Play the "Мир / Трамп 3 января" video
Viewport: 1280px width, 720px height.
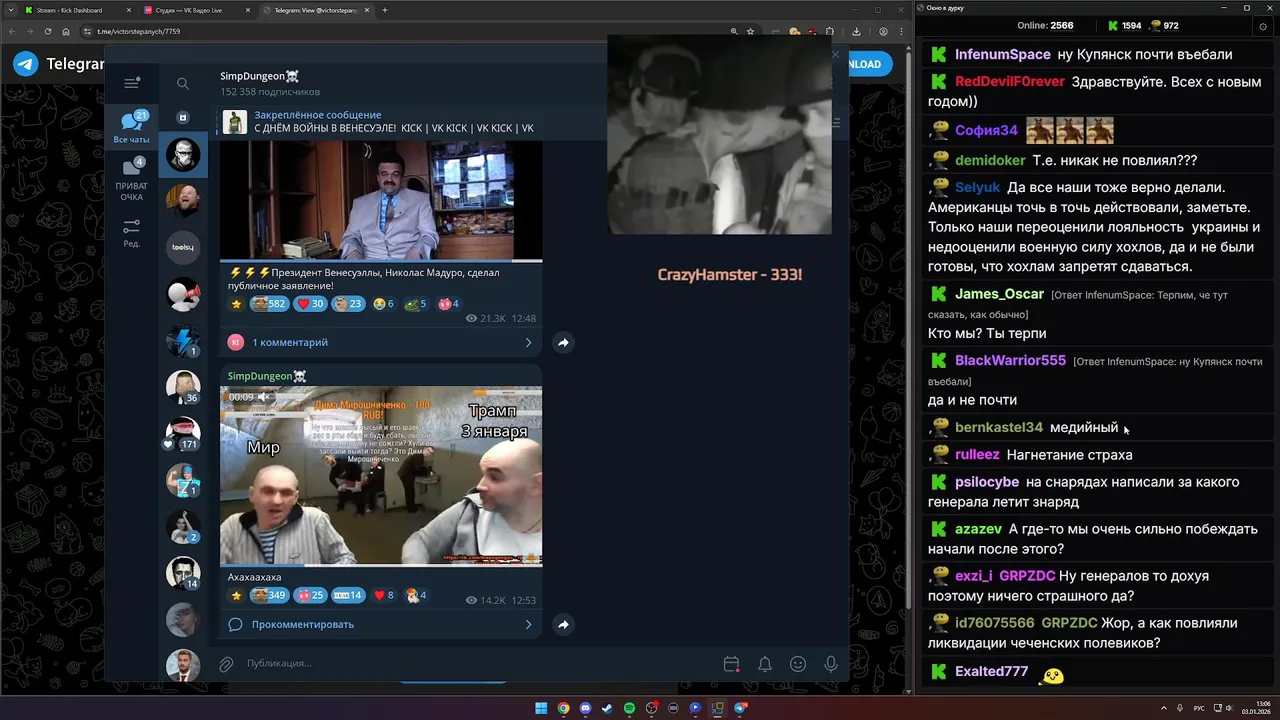(381, 477)
